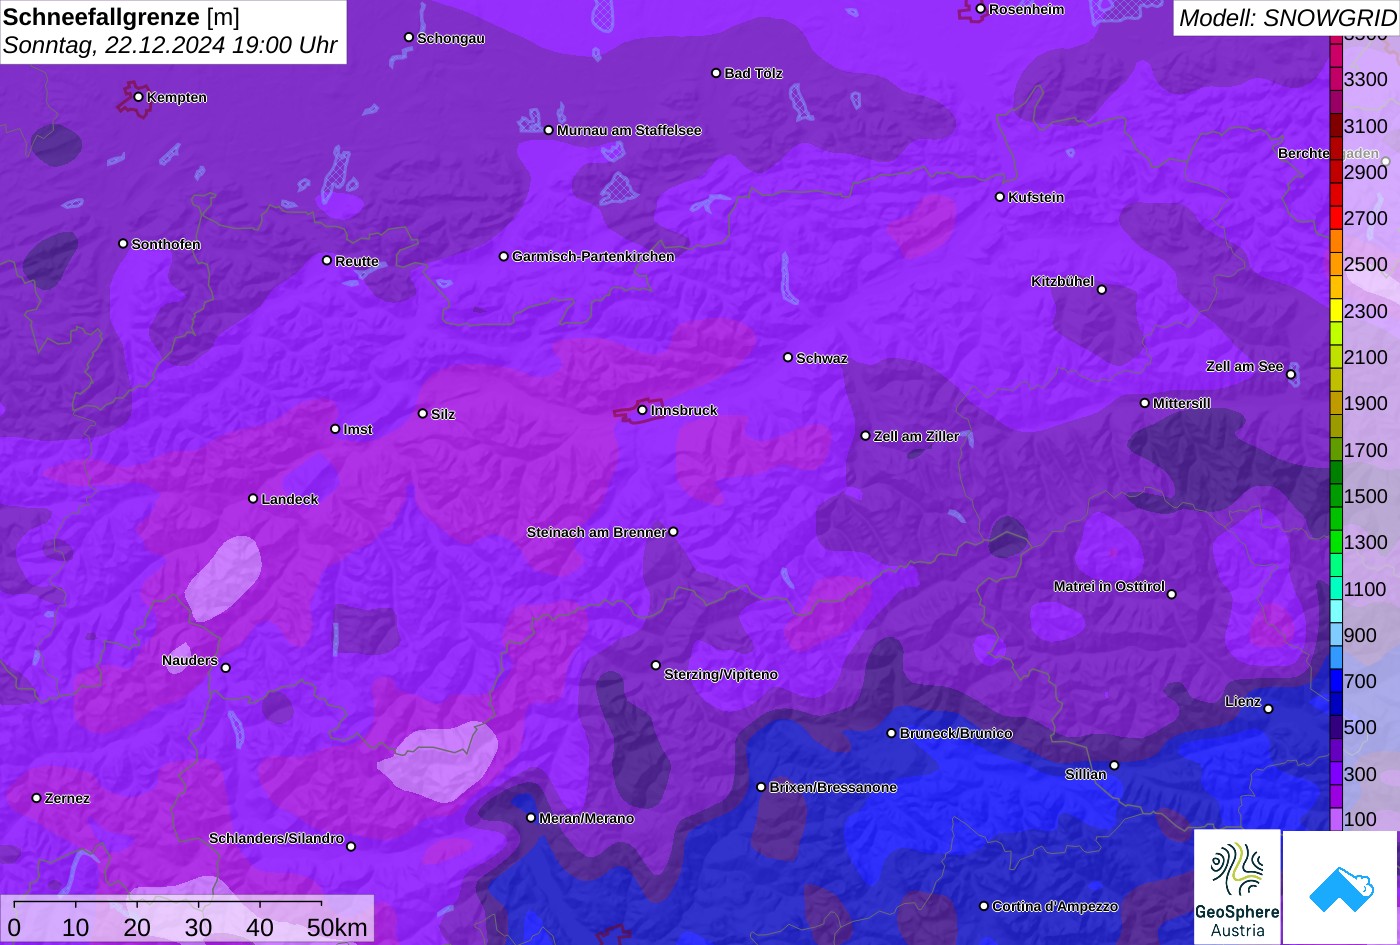Click the Innsbruck city marker
The width and height of the screenshot is (1400, 945).
(642, 410)
